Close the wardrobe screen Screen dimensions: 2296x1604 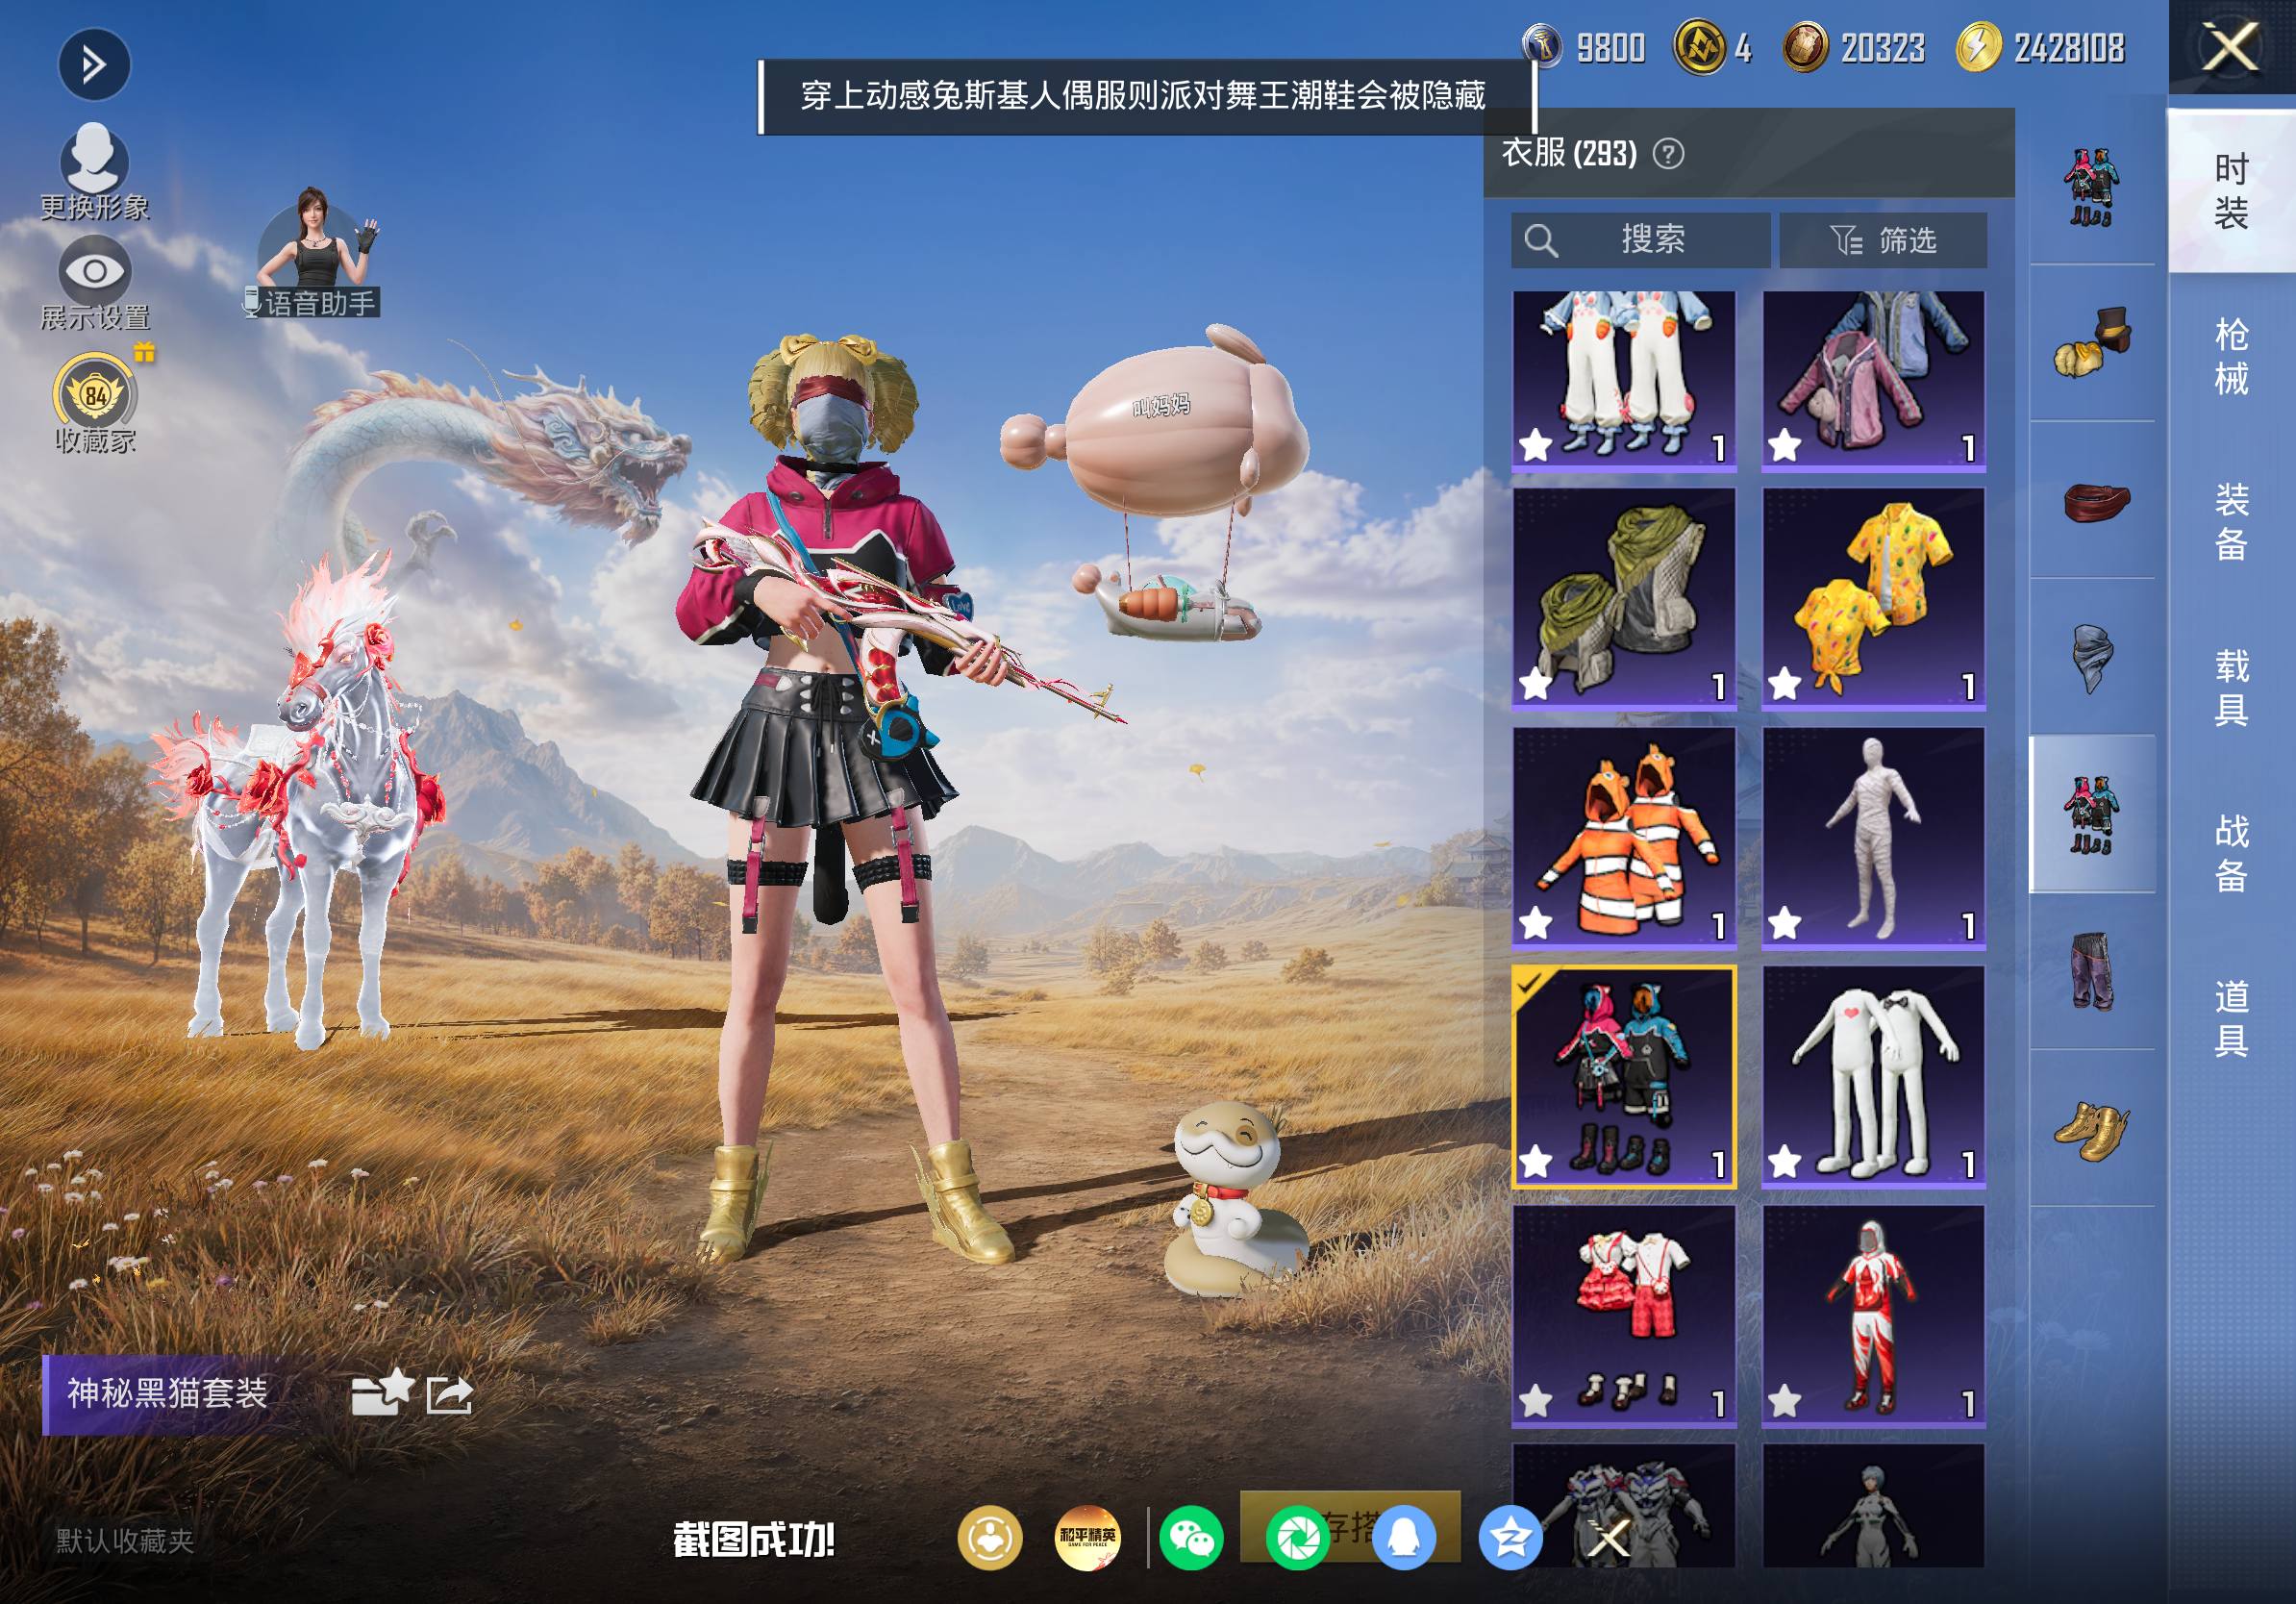tap(2231, 47)
